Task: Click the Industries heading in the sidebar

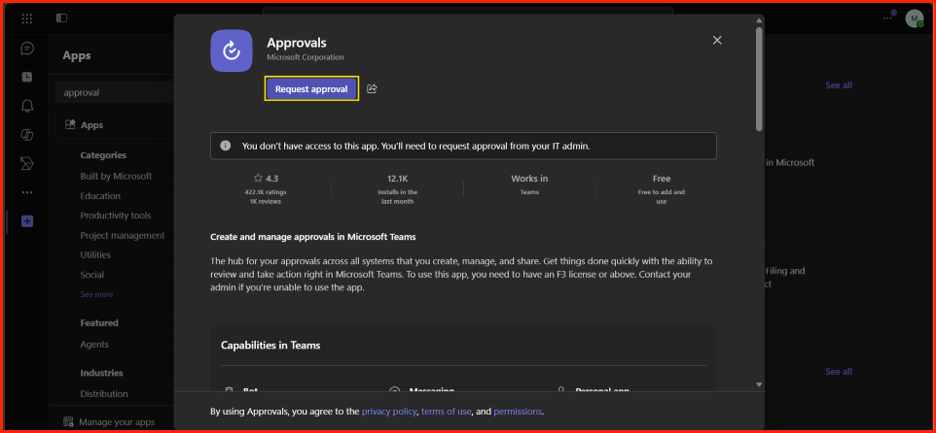Action: pos(101,373)
